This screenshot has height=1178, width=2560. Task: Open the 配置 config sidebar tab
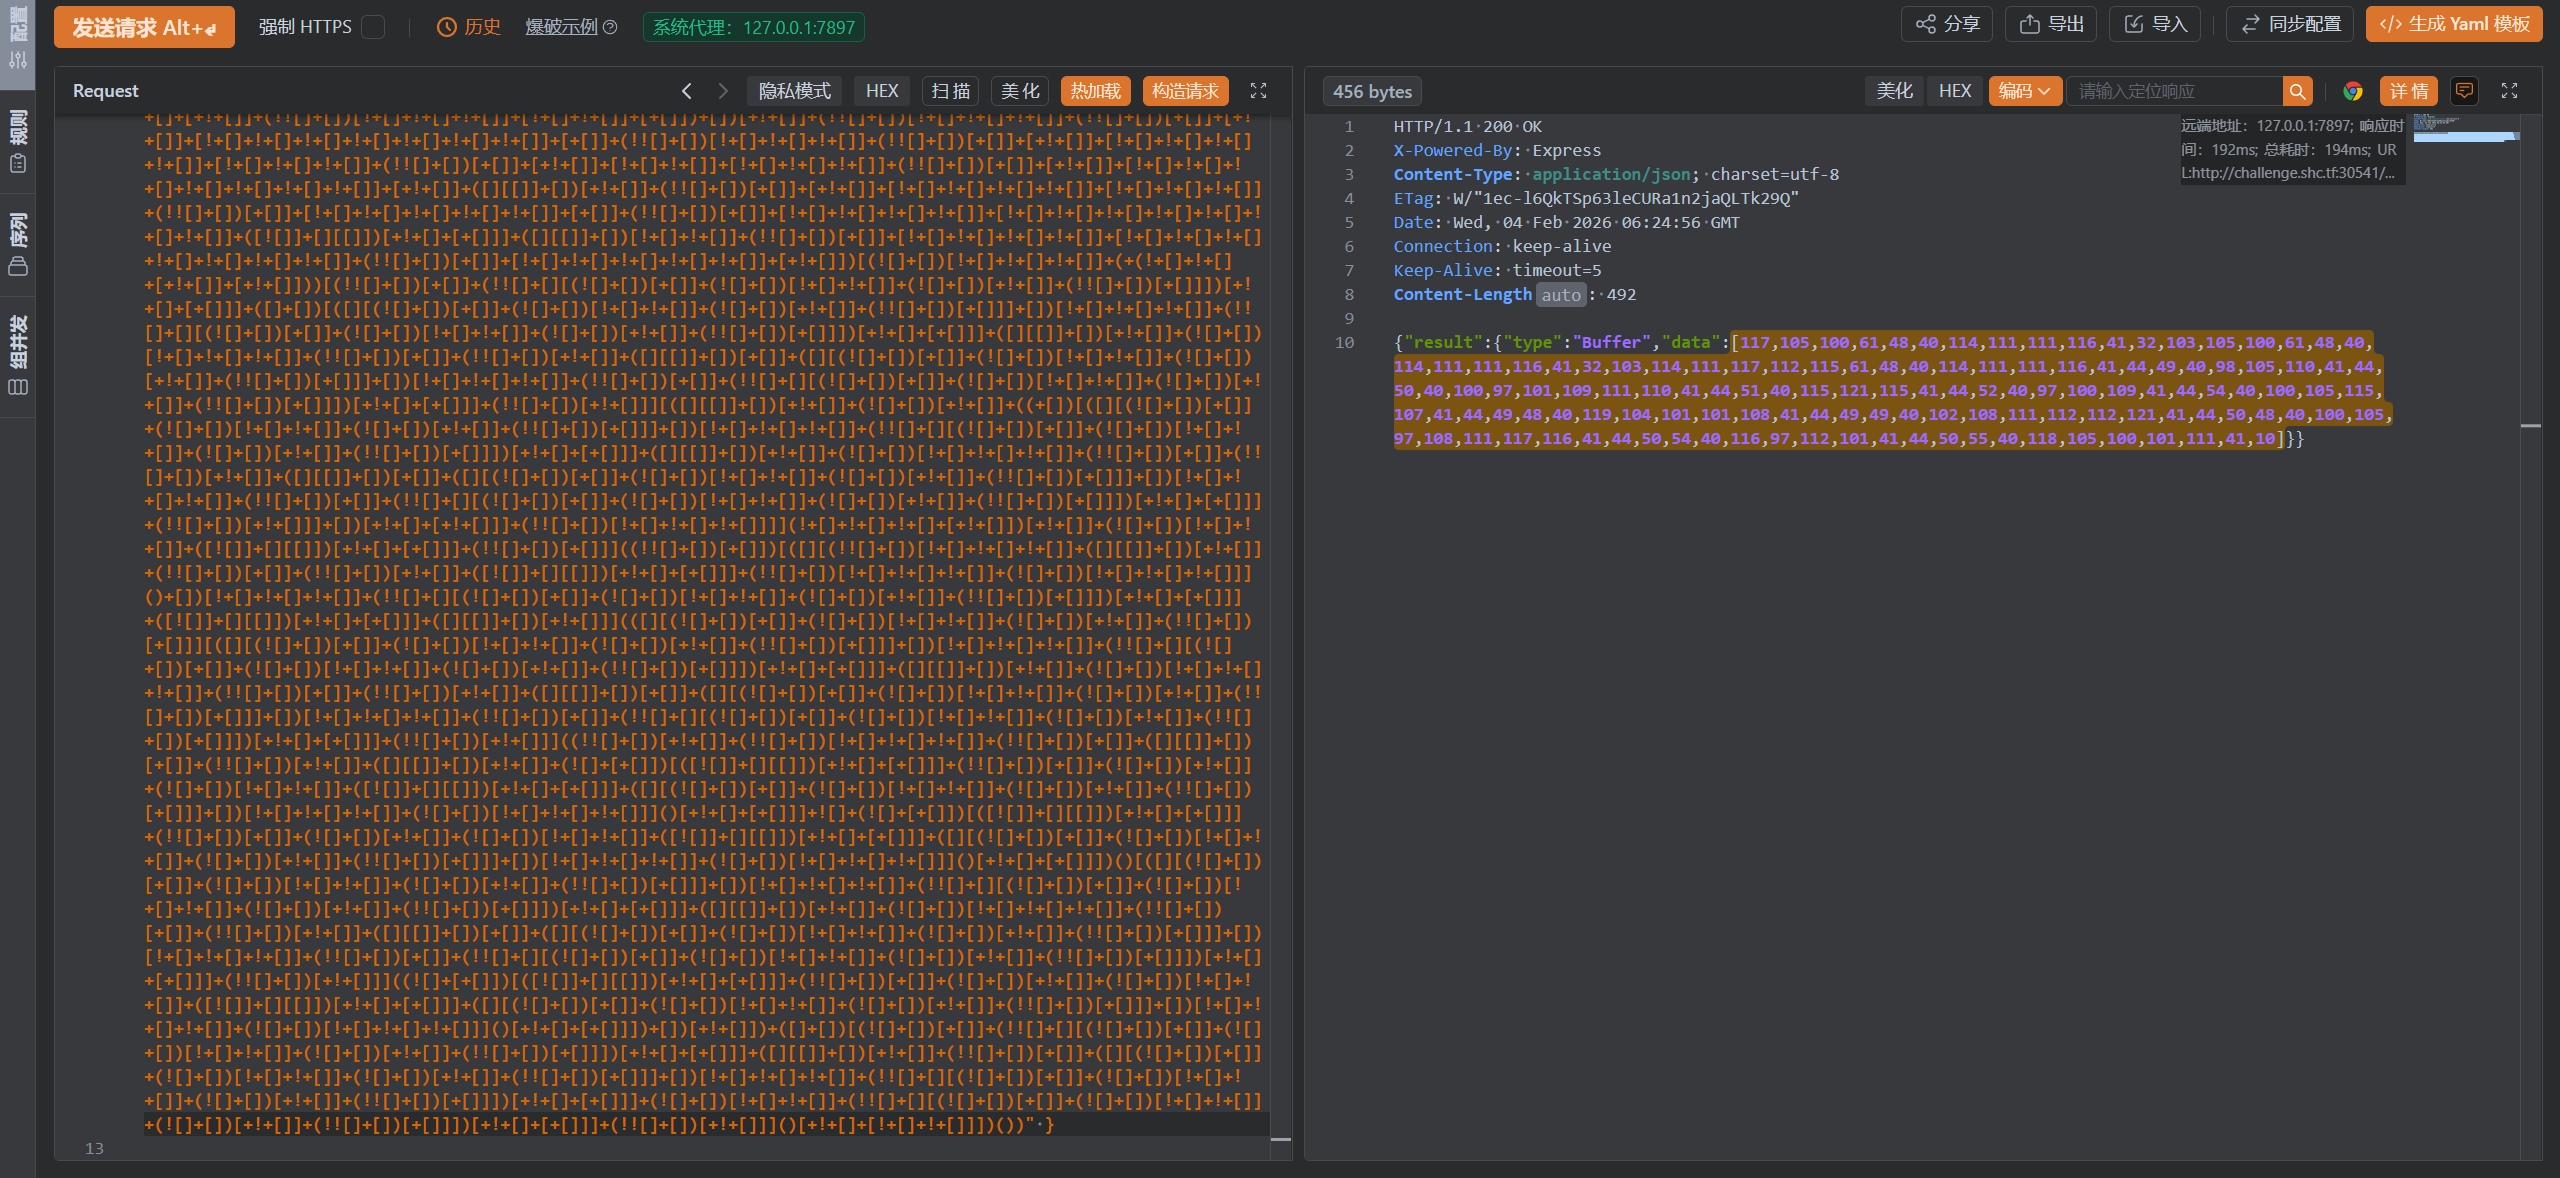[18, 38]
